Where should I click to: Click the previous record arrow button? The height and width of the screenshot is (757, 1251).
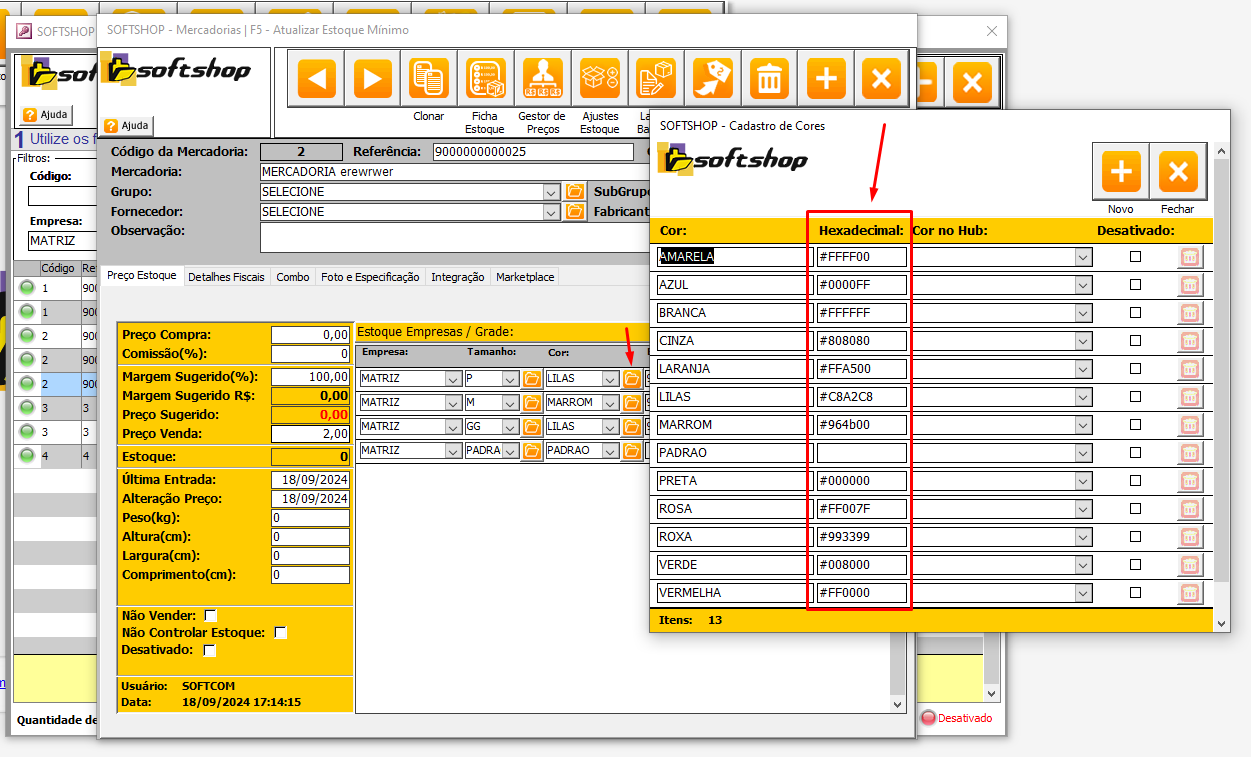pos(316,78)
